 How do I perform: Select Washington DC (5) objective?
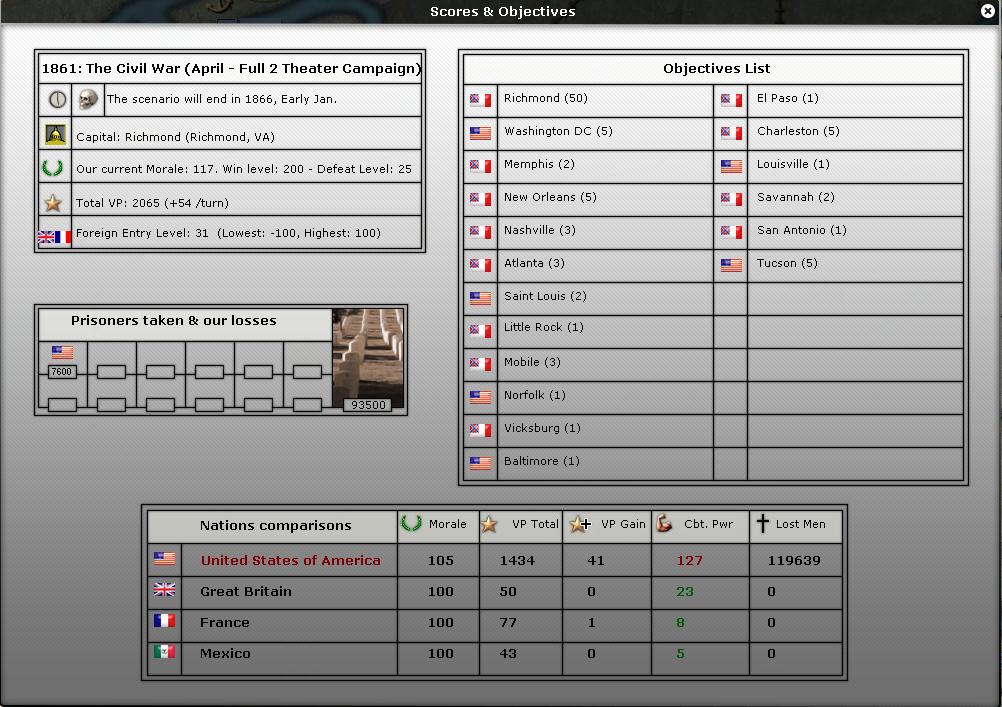click(x=557, y=131)
